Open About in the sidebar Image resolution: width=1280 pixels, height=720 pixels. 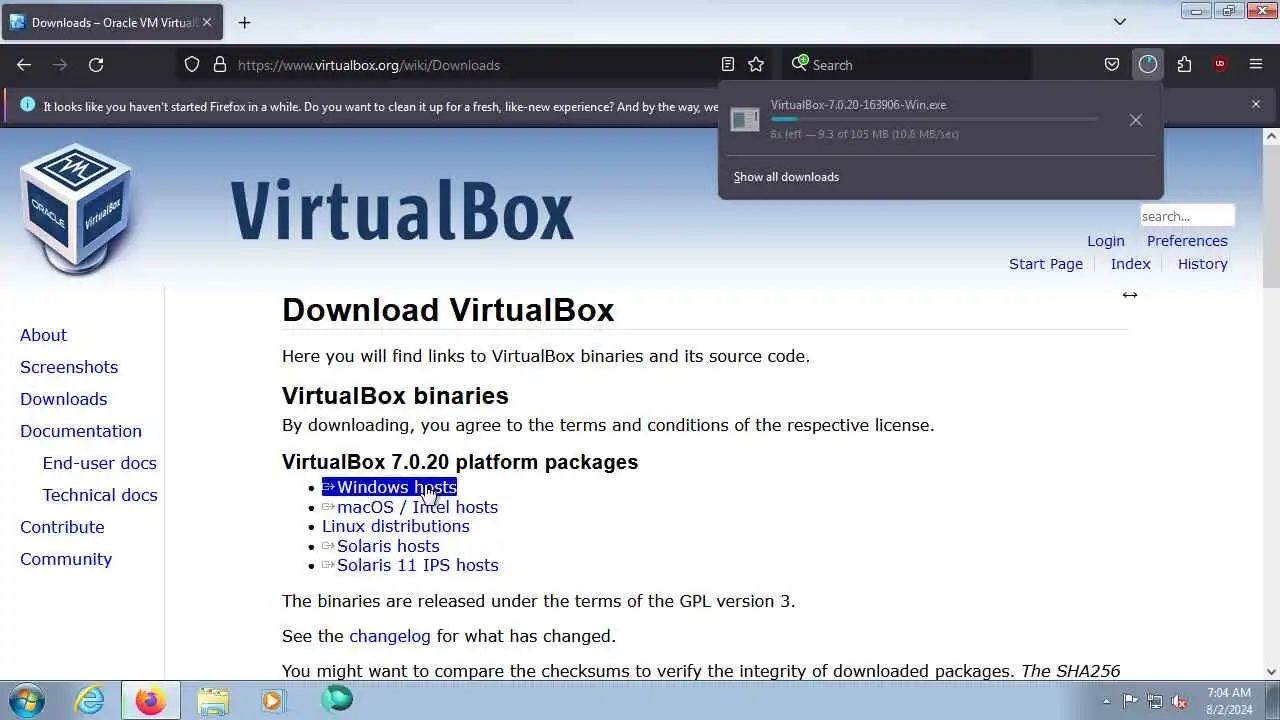pos(43,335)
